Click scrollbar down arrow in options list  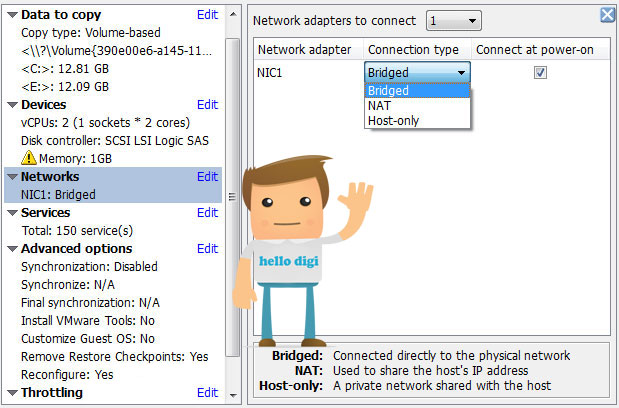[x=233, y=395]
